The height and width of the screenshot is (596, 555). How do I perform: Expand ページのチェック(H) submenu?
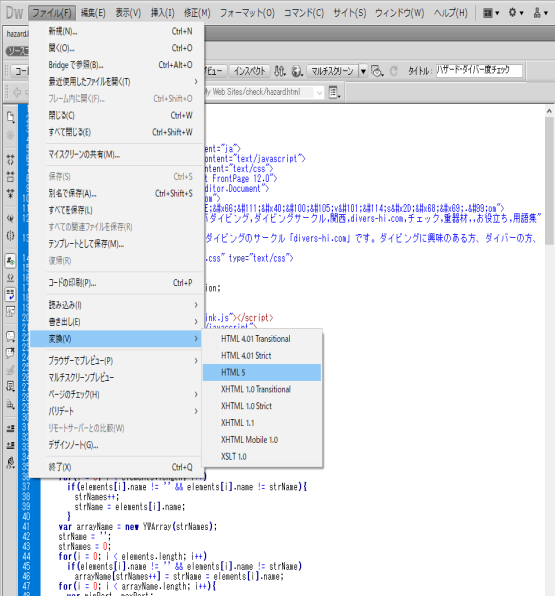pyautogui.click(x=117, y=394)
